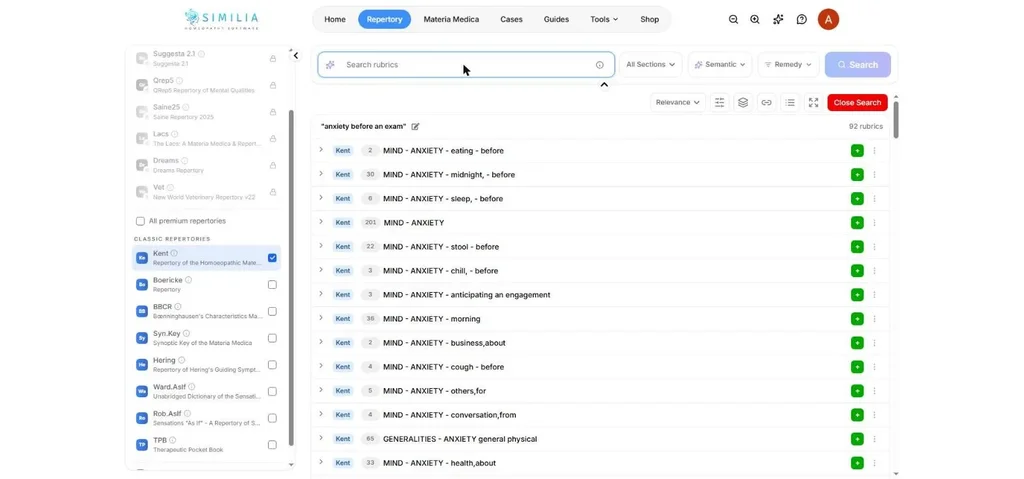1024x479 pixels.
Task: Expand 'MIND - ANXIETY - chill, - before' row
Action: 321,270
